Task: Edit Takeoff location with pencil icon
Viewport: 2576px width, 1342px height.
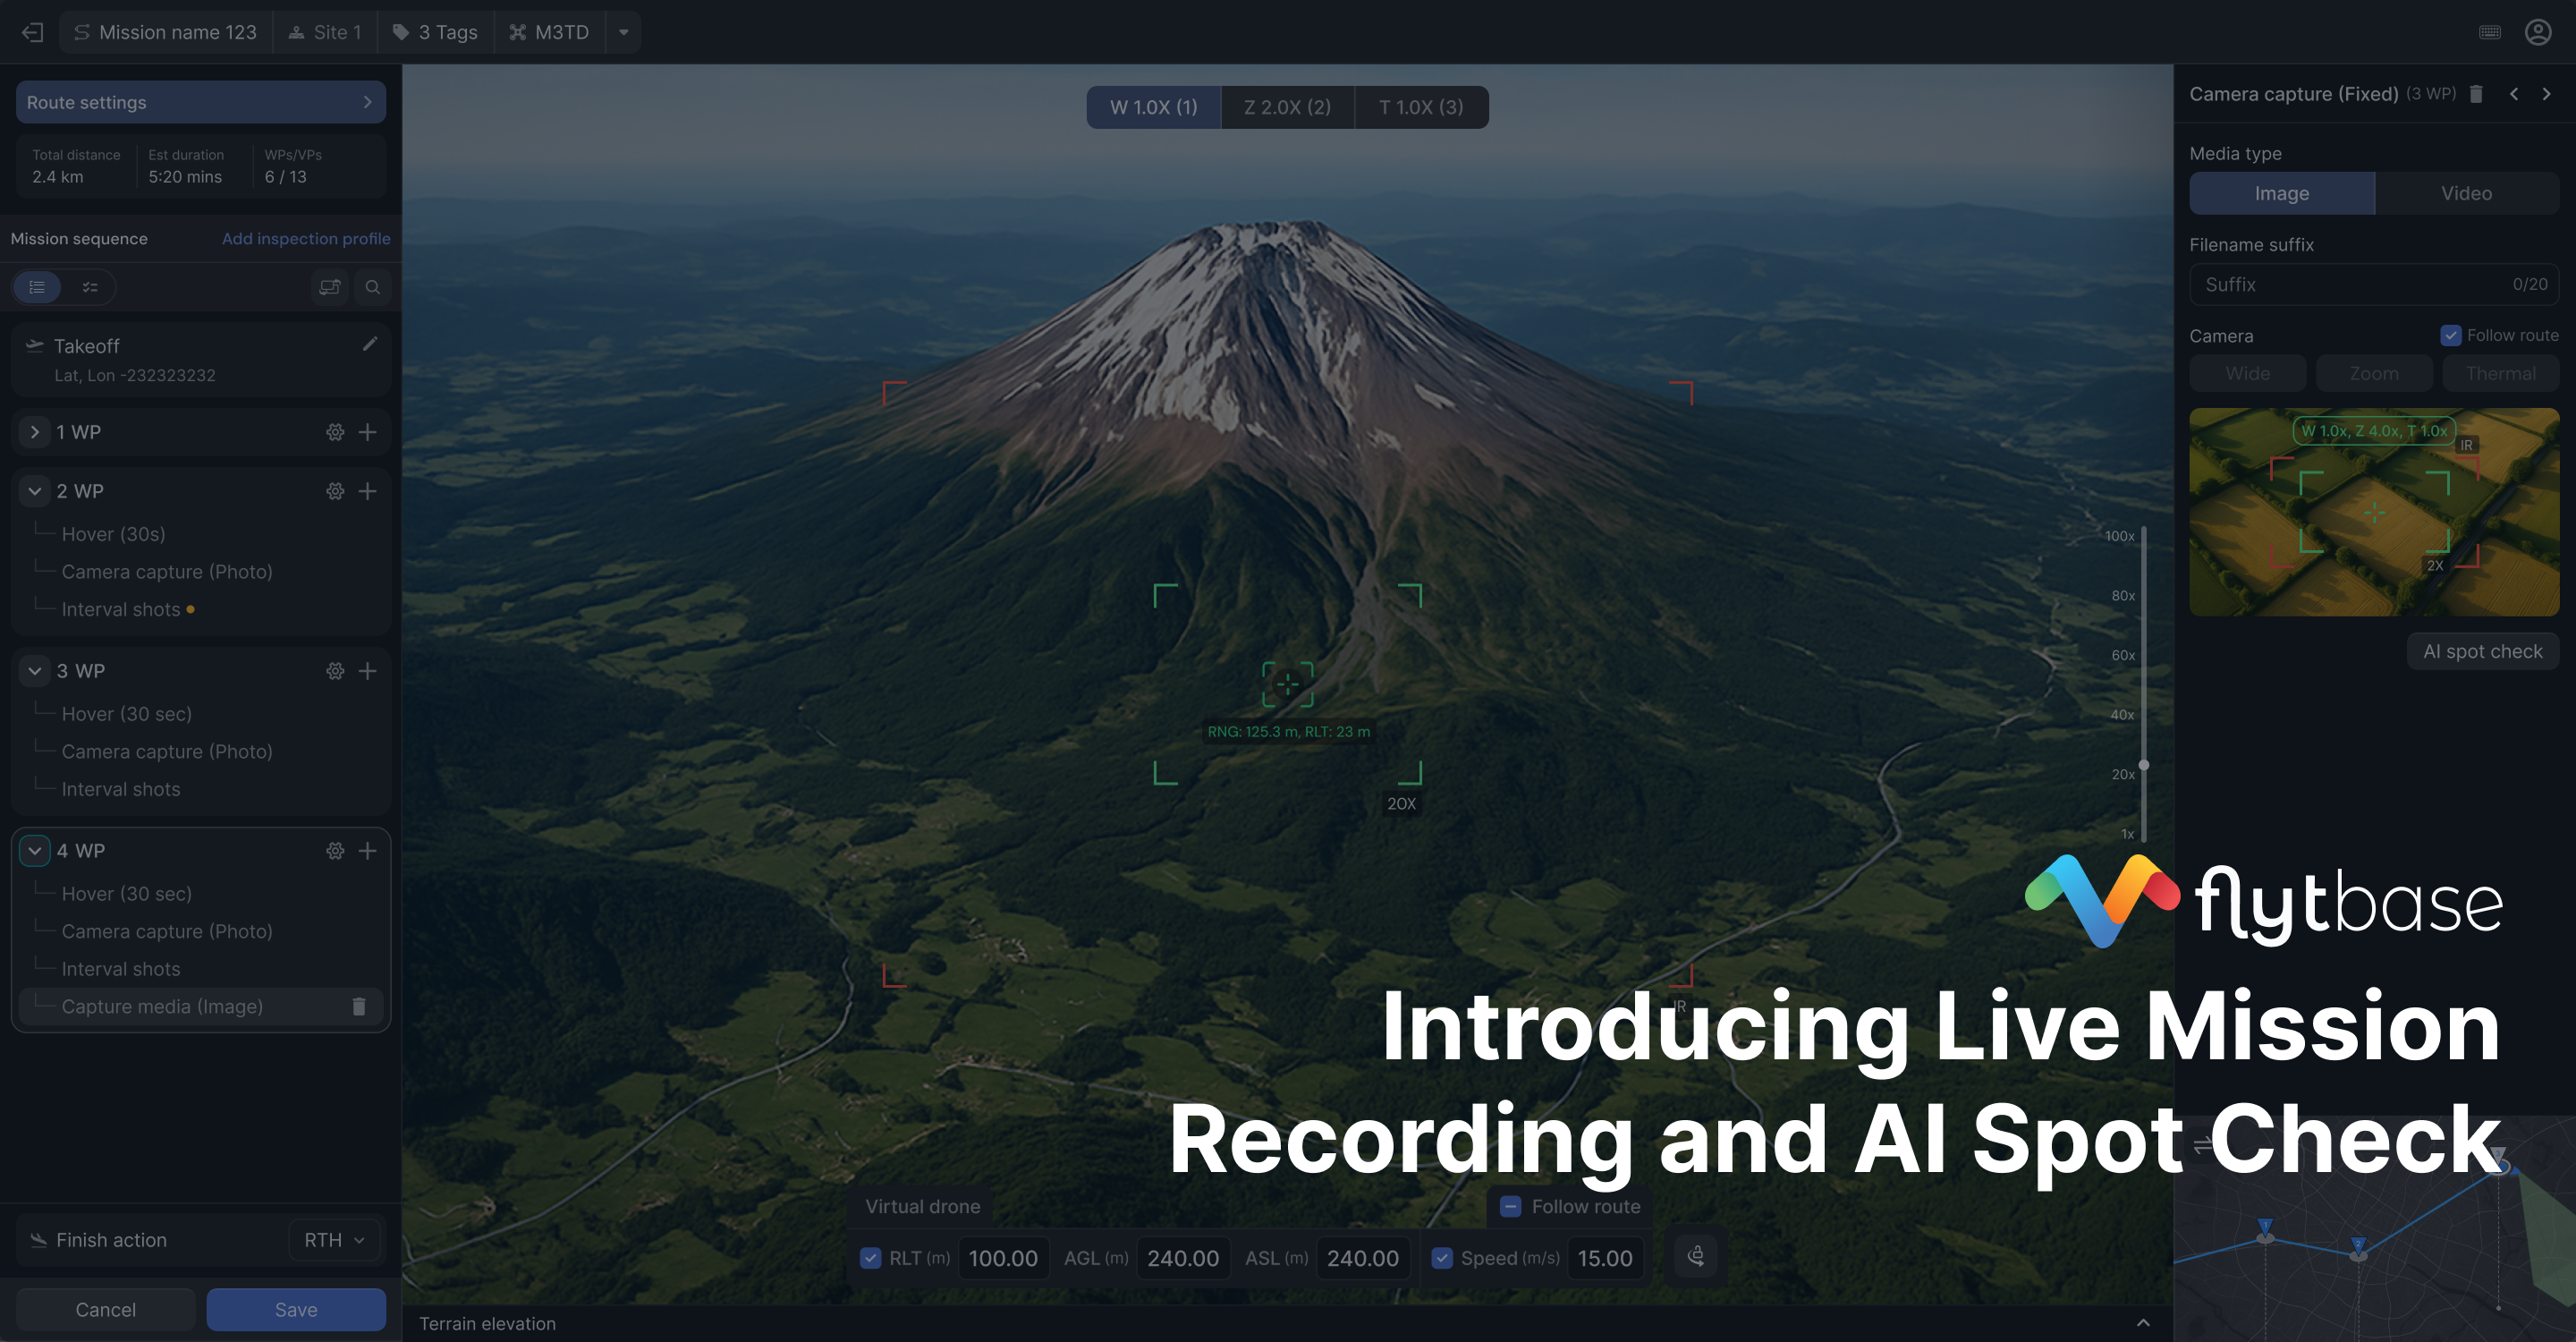Action: (x=370, y=344)
